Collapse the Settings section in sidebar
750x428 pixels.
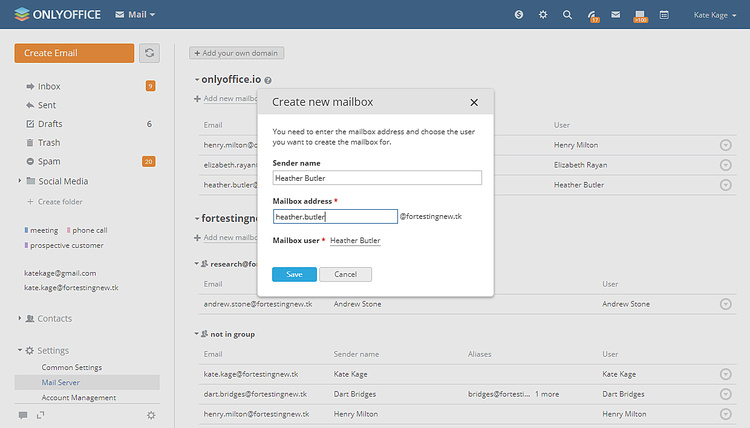pos(20,350)
